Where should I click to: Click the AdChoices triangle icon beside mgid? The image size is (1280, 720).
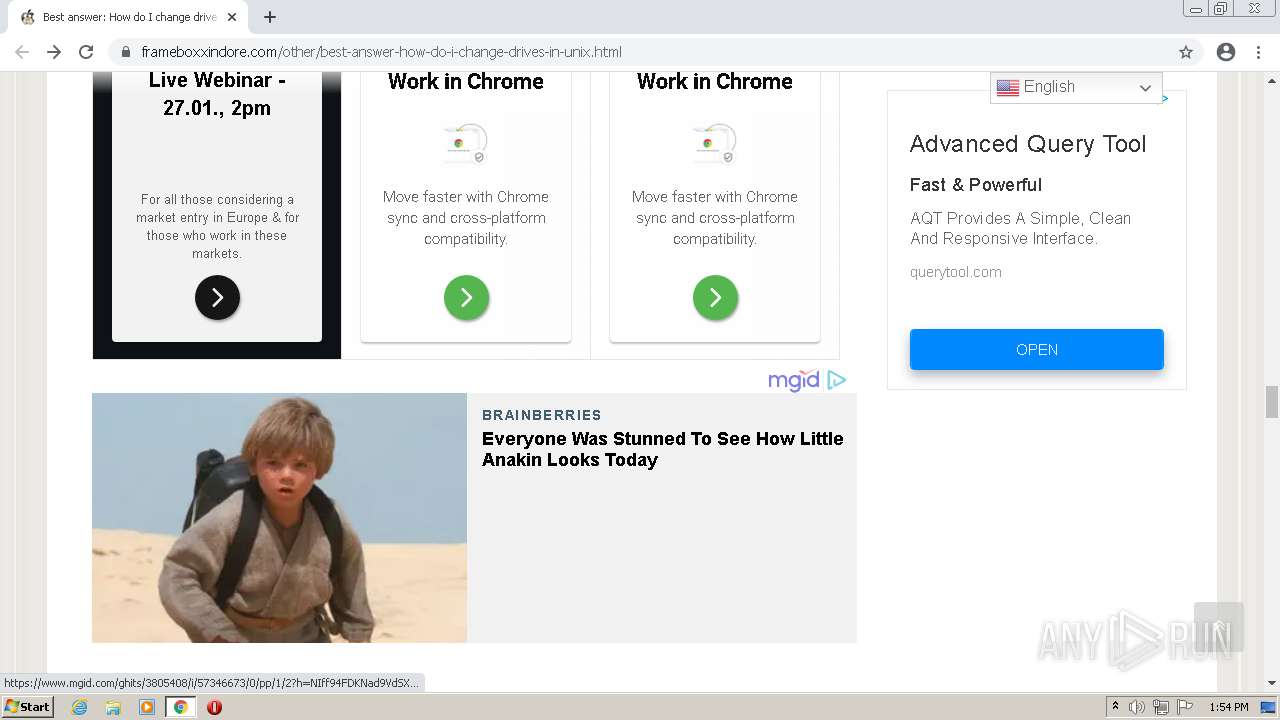click(x=837, y=380)
